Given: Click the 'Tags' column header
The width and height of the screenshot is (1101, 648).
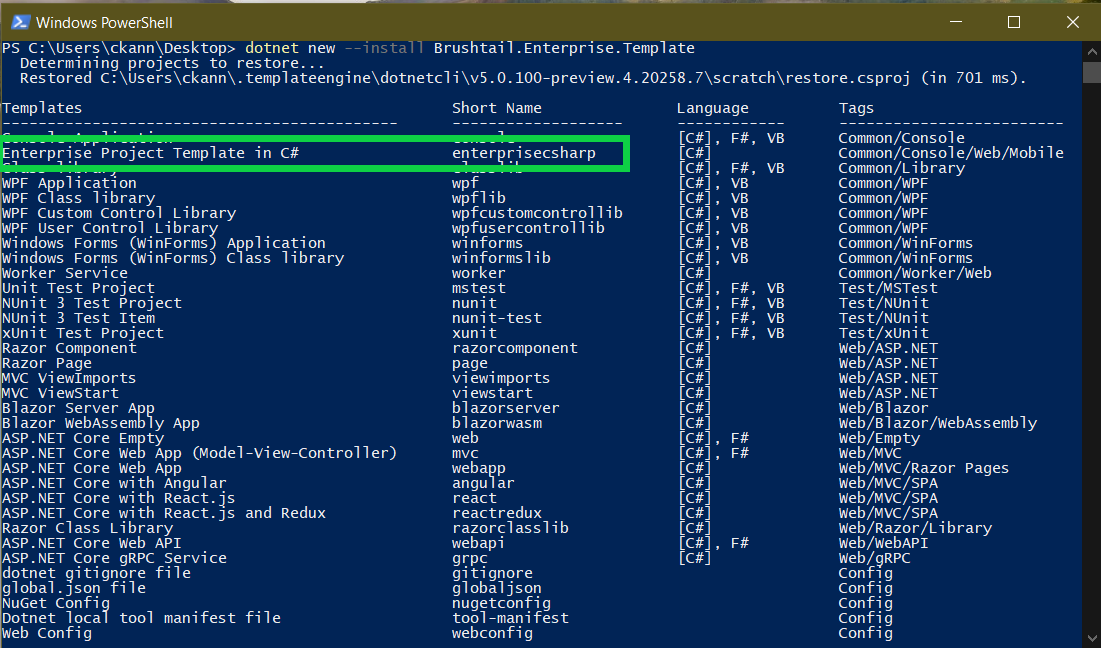Looking at the screenshot, I should pyautogui.click(x=856, y=109).
